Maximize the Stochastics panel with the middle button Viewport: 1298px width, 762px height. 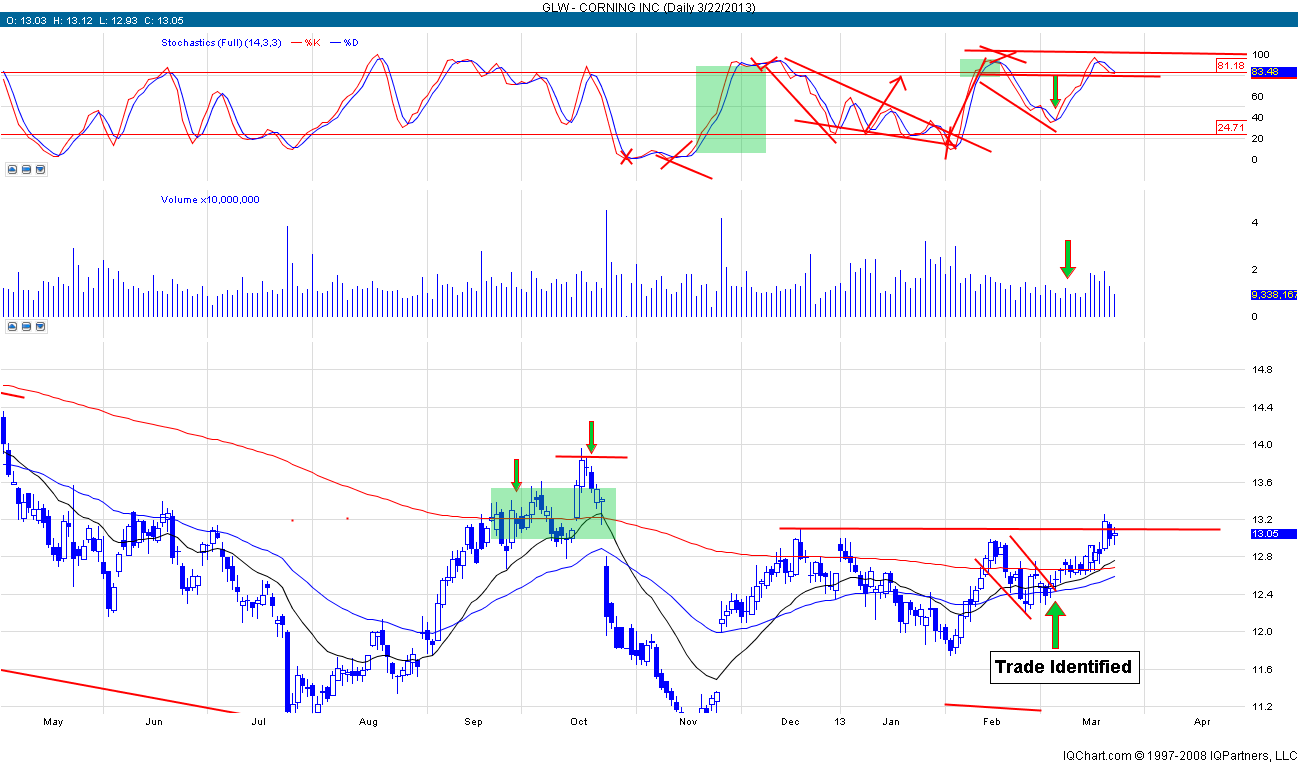[26, 170]
